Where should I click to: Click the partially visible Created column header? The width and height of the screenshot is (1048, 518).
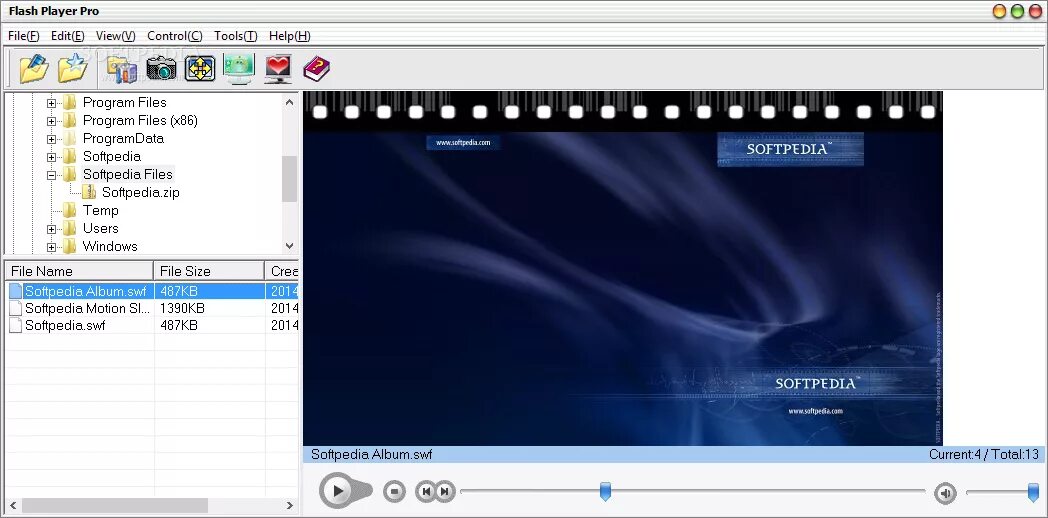(282, 271)
